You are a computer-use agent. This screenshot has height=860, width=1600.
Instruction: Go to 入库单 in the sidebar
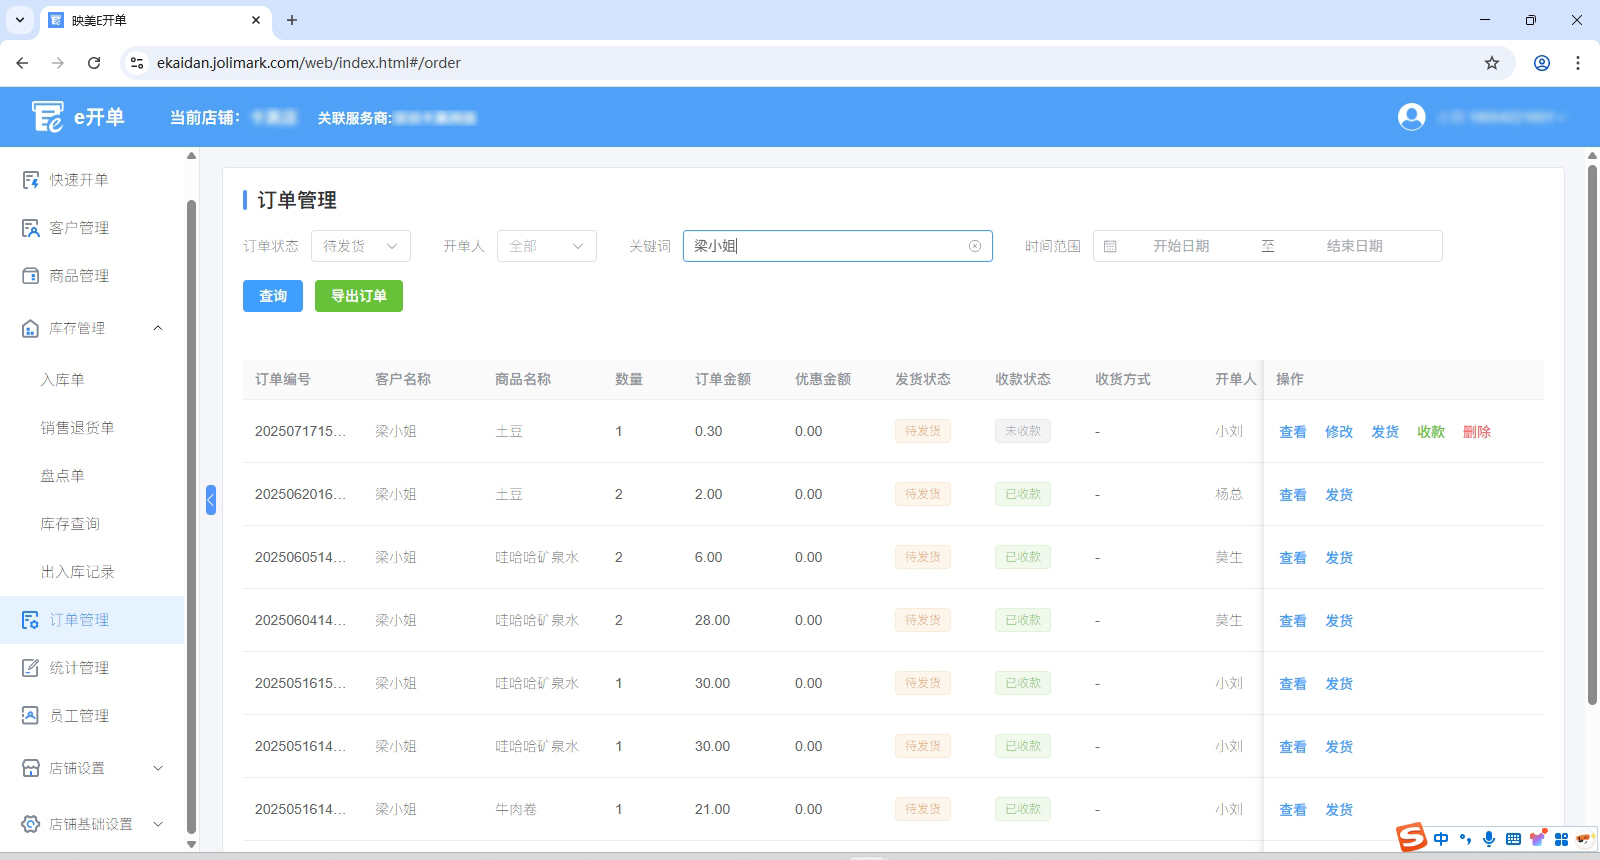(62, 380)
